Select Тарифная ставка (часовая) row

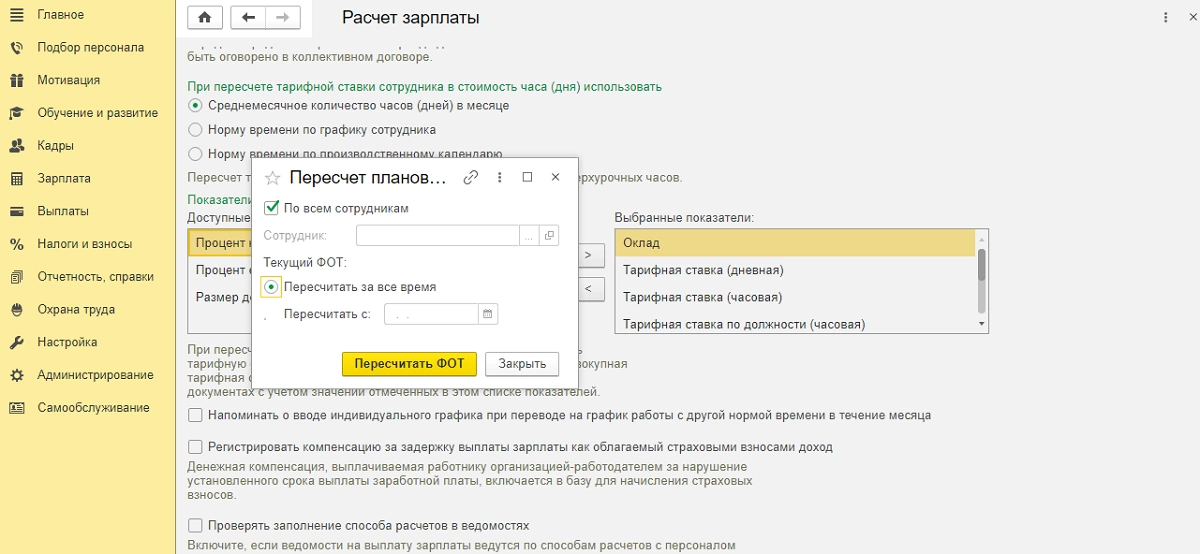click(x=795, y=297)
